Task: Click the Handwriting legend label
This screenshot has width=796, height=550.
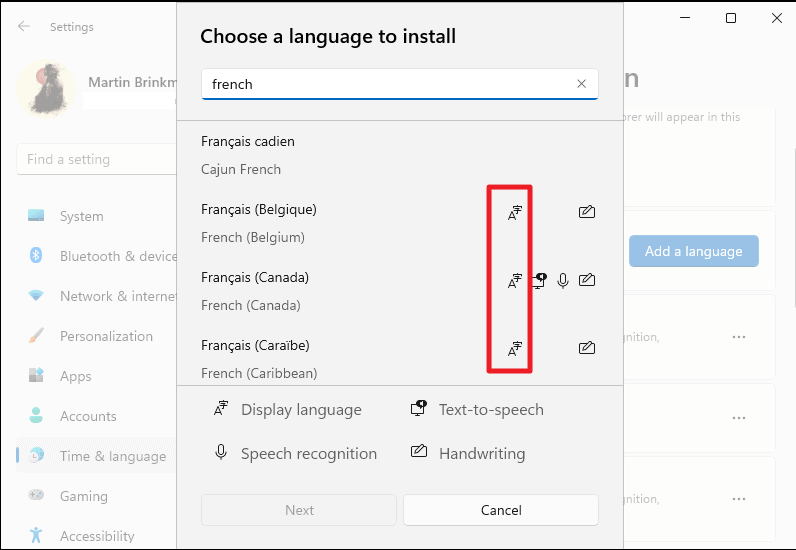Action: [x=482, y=454]
